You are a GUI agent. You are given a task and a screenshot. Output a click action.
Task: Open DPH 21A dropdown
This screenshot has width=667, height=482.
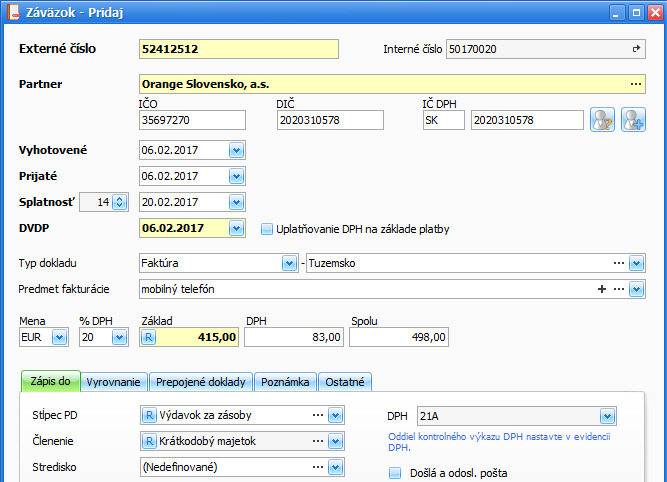click(x=607, y=416)
